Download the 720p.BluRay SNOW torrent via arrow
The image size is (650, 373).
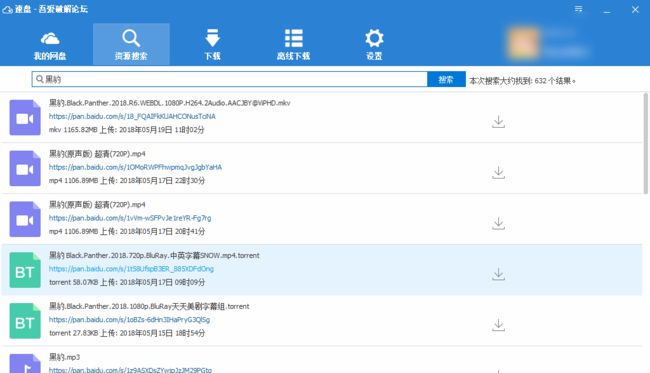coord(498,274)
